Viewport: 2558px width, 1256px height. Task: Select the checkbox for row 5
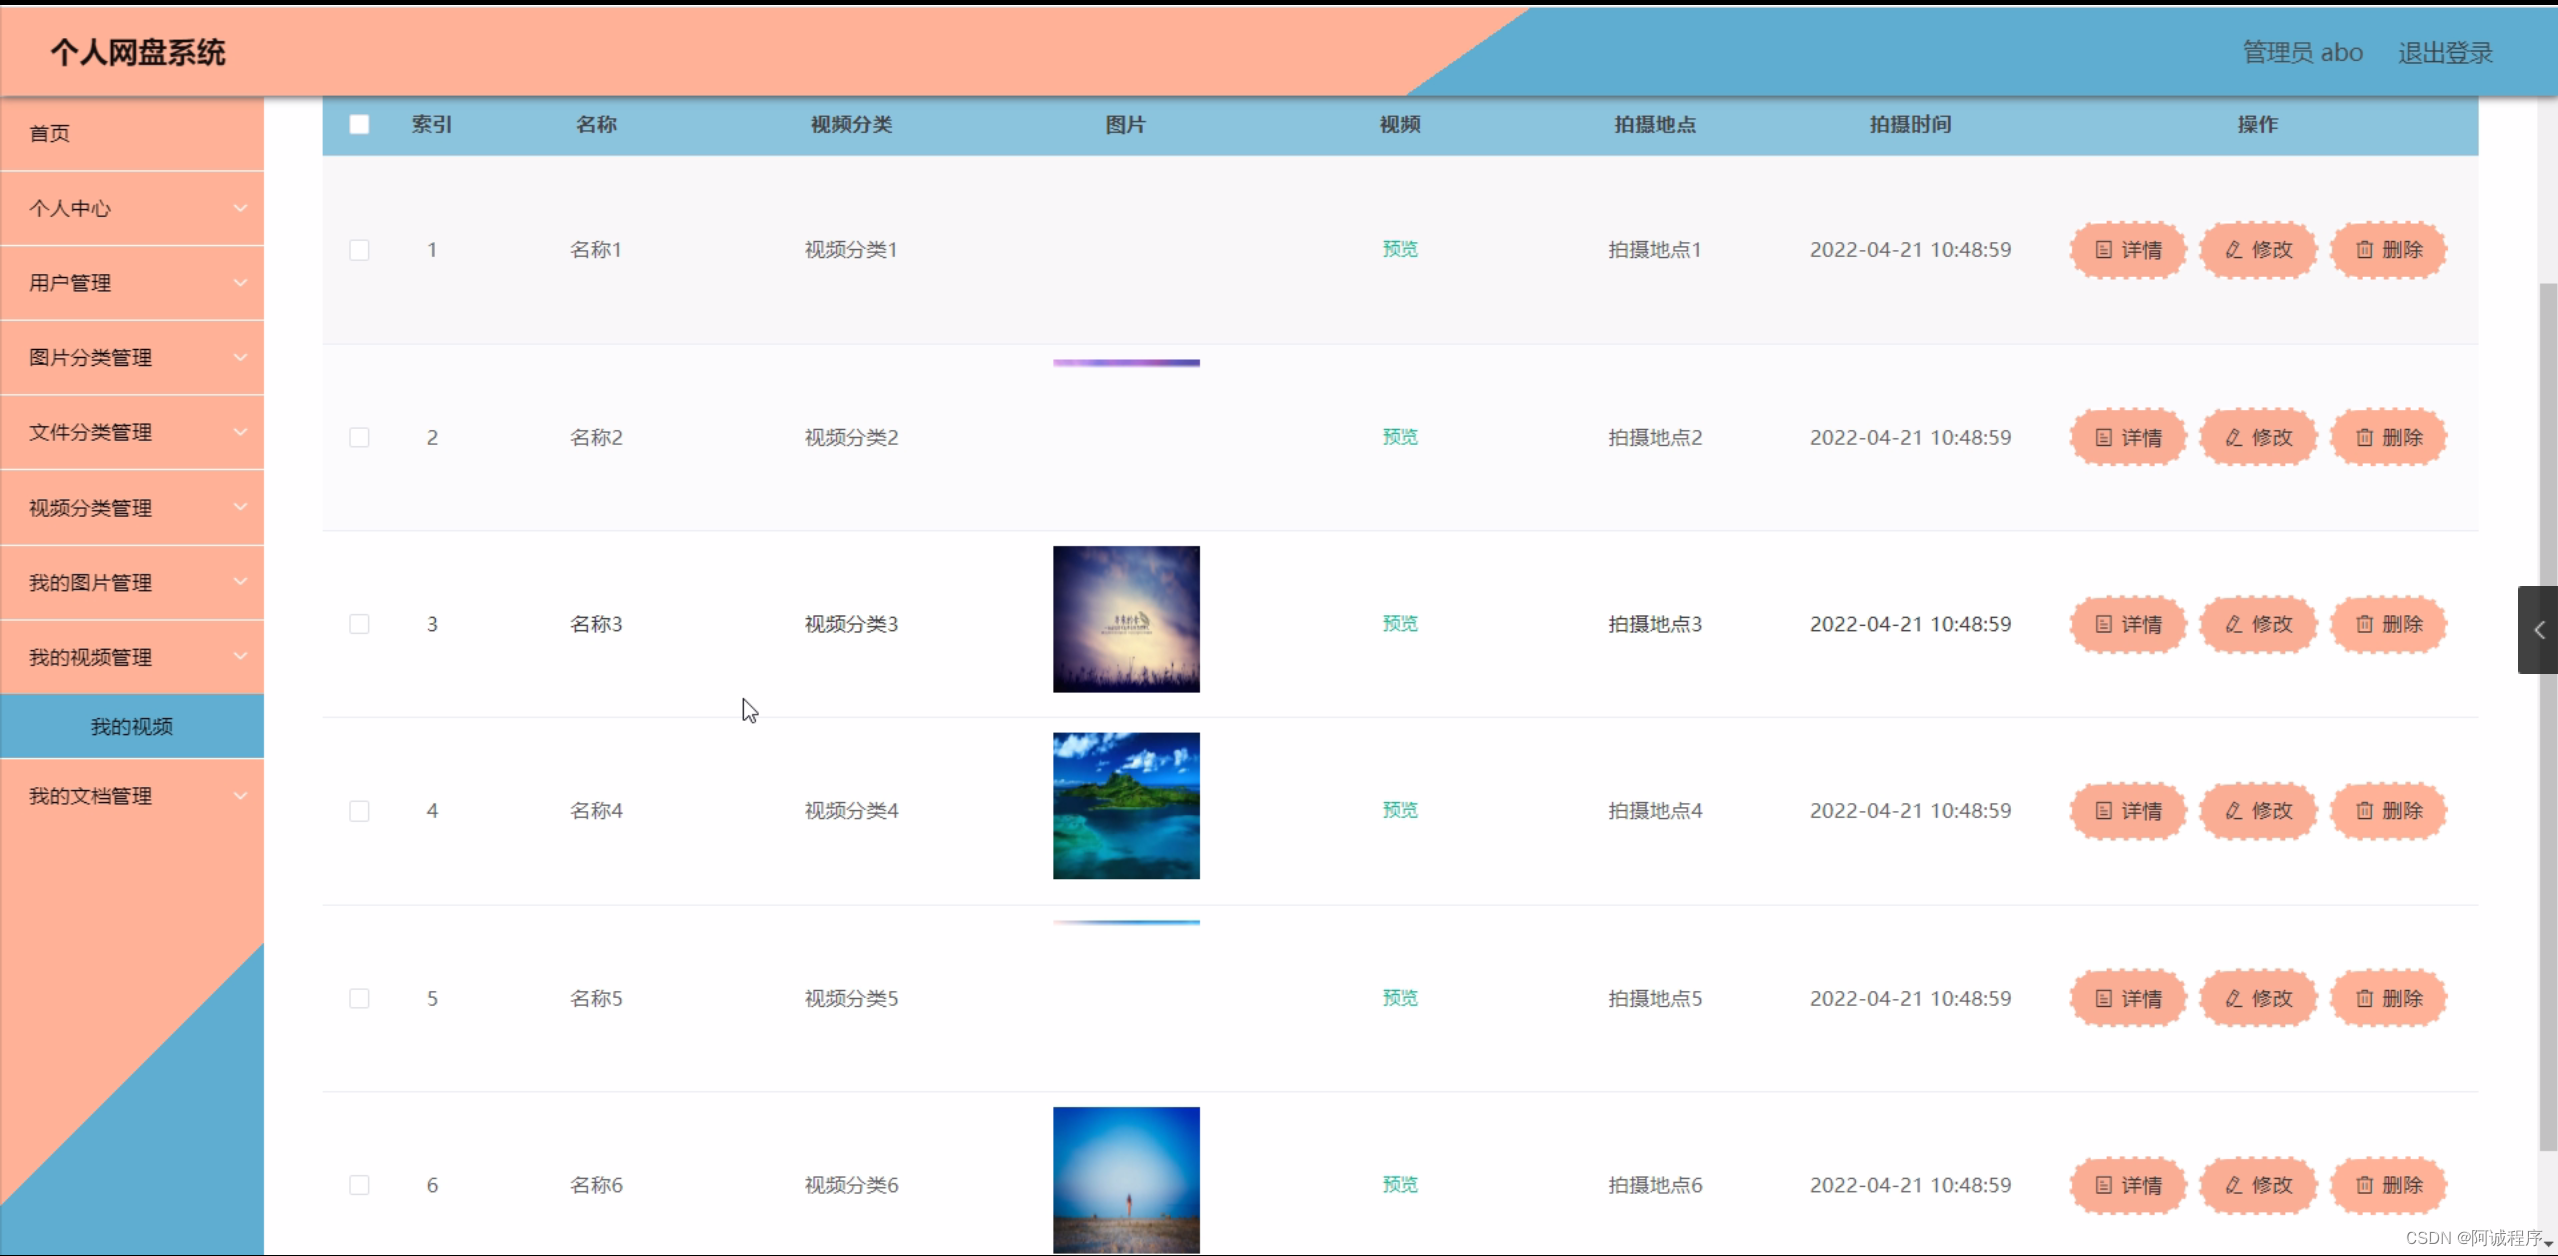coord(359,999)
